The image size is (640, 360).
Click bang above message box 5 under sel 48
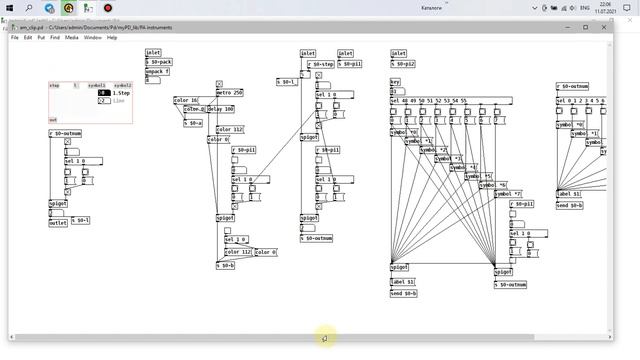tap(467, 111)
